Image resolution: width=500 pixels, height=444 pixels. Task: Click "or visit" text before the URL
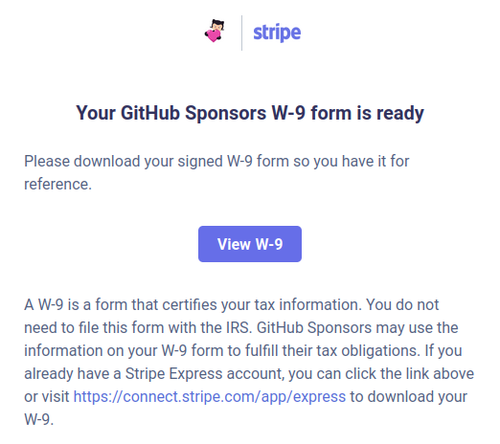(x=47, y=397)
